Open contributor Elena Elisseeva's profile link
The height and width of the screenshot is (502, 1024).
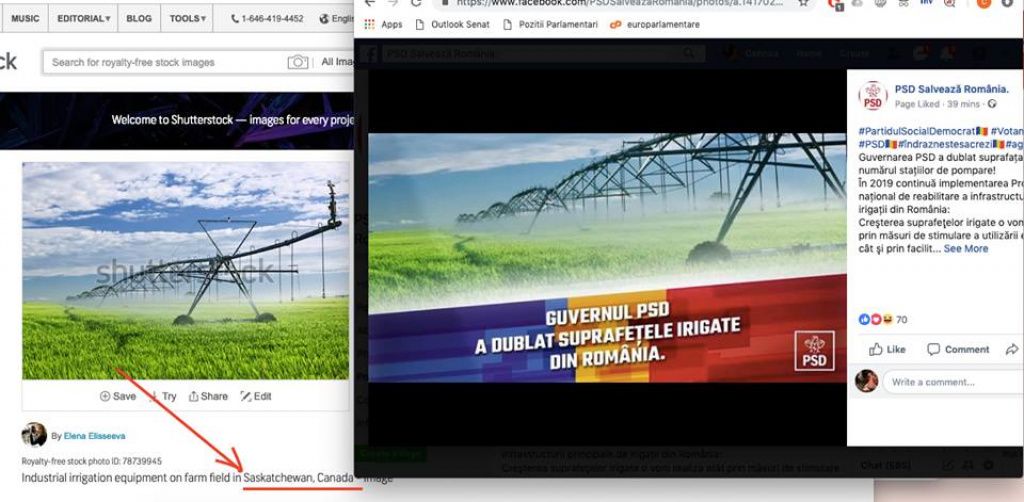(x=95, y=435)
